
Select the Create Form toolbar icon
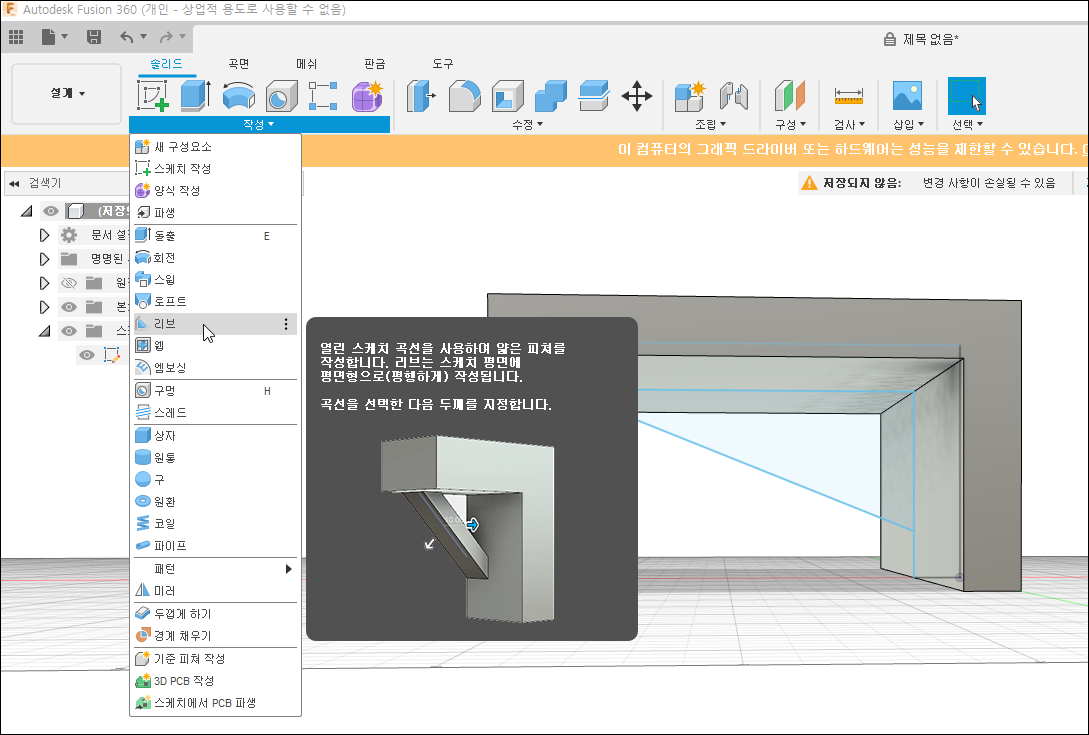(367, 96)
